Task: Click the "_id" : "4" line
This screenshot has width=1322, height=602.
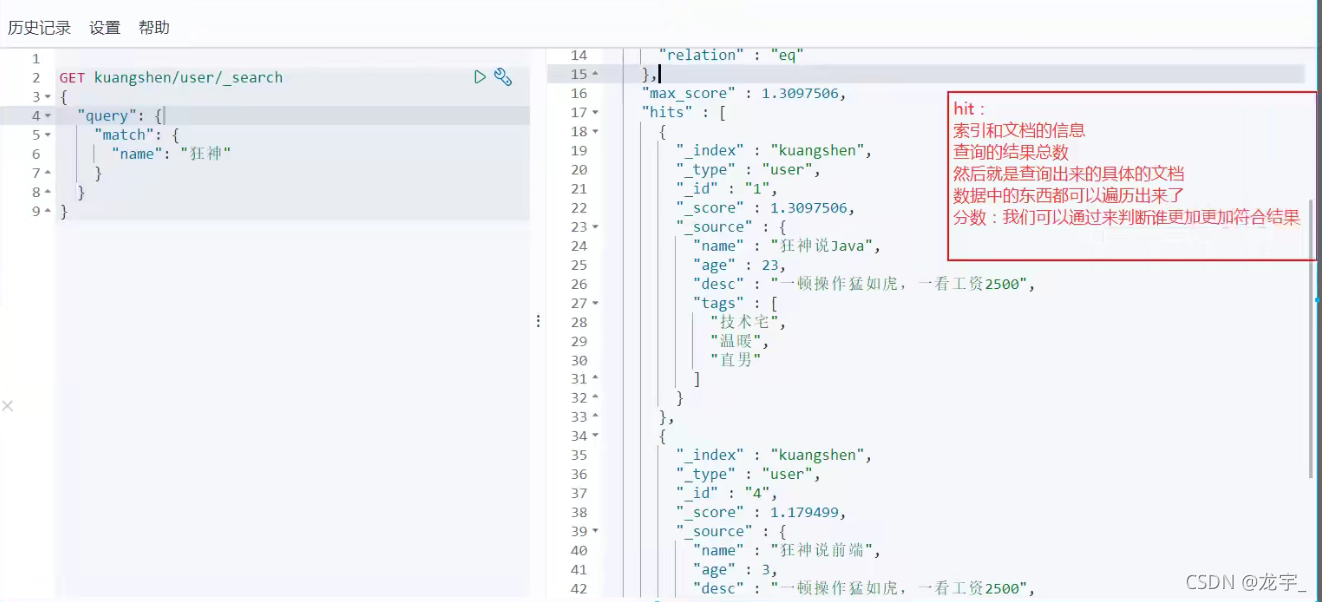Action: pos(727,493)
